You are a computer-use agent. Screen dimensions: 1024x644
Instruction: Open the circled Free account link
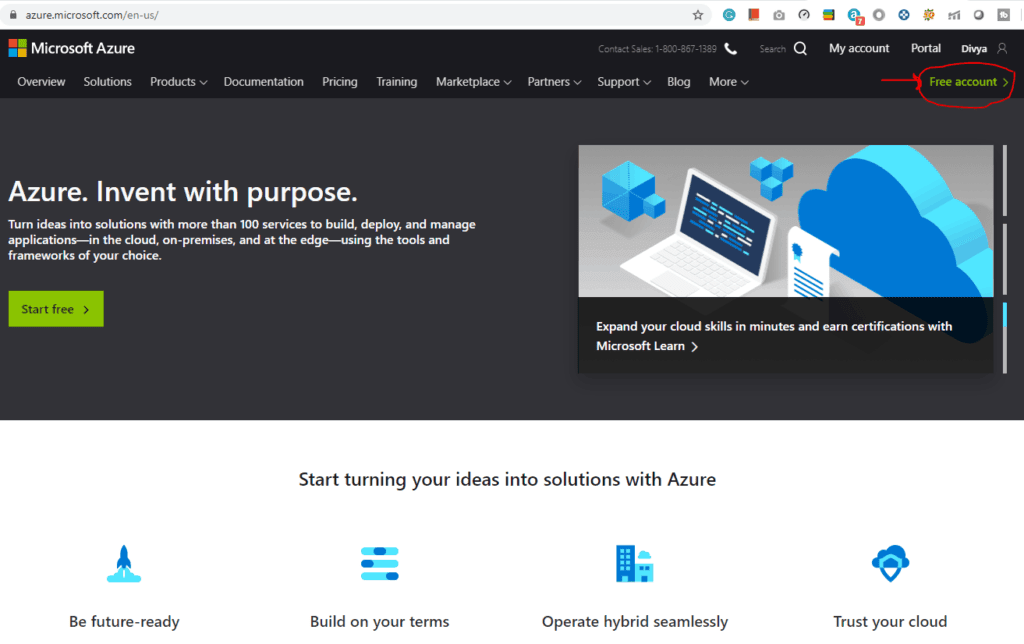pos(963,82)
